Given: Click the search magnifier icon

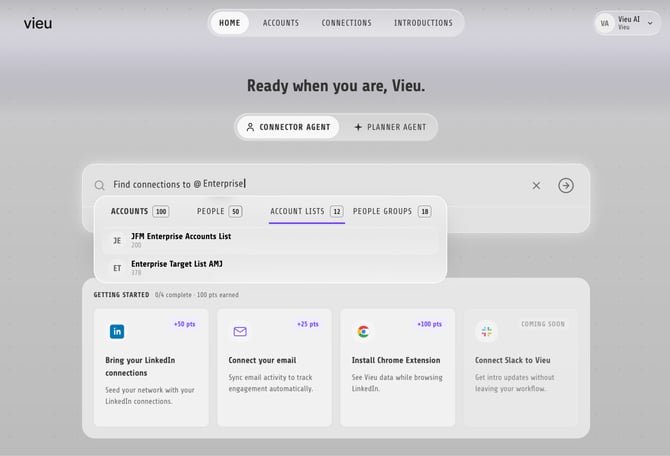Looking at the screenshot, I should pyautogui.click(x=99, y=185).
